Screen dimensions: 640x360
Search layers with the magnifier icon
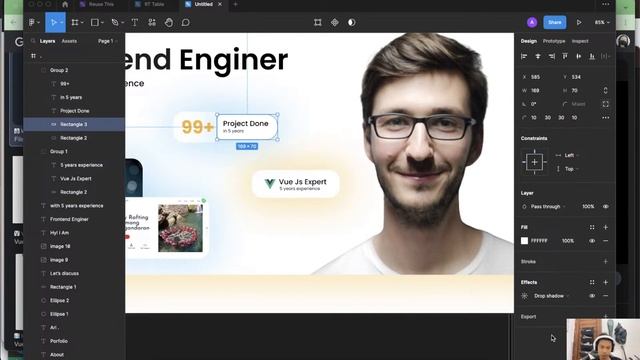click(33, 41)
